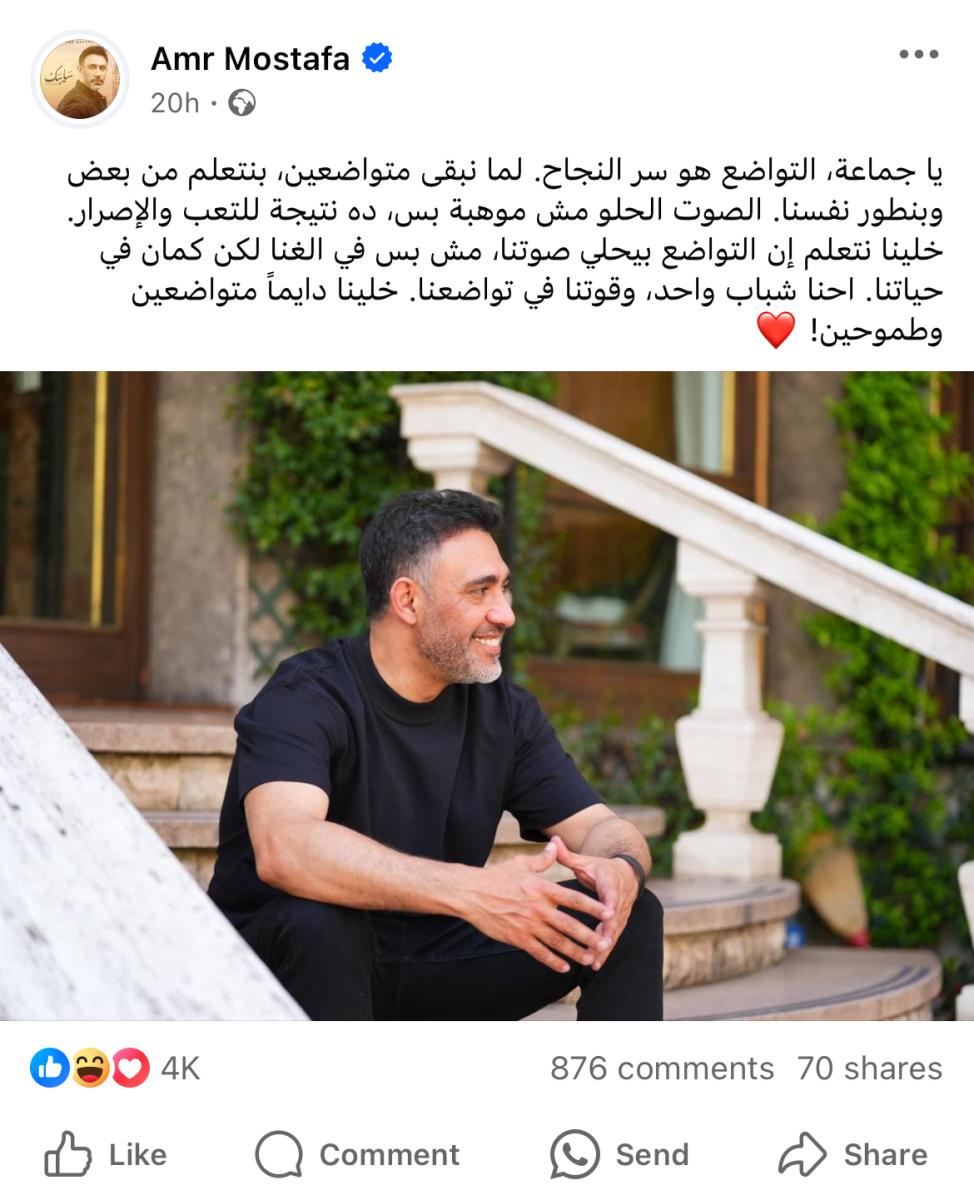Tap the thumbs-up Like icon

67,1155
